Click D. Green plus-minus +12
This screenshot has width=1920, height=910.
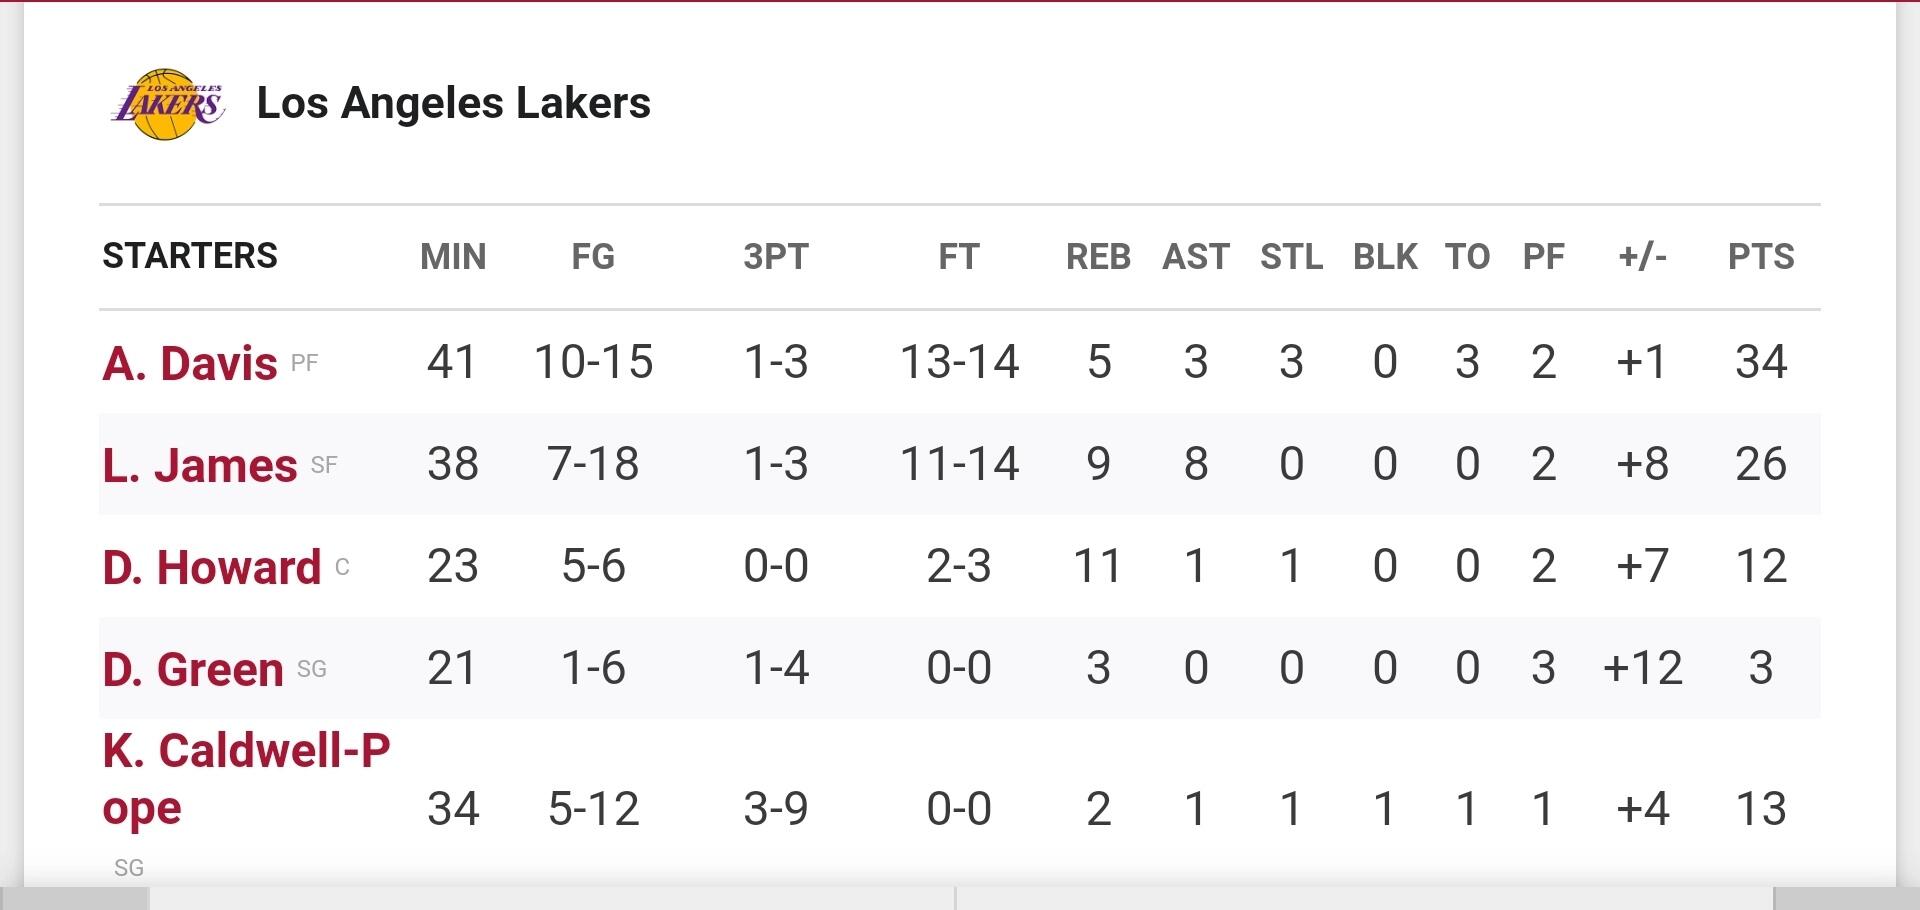pos(1643,668)
